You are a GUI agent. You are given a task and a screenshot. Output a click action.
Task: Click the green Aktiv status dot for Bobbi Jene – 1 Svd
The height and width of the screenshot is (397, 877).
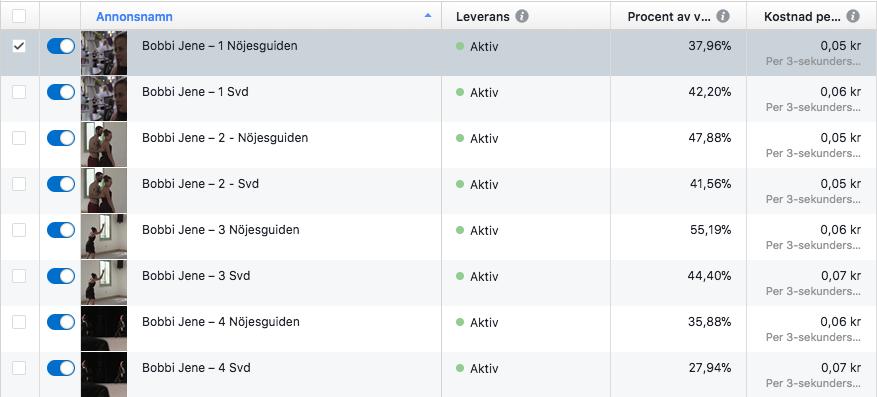[460, 92]
